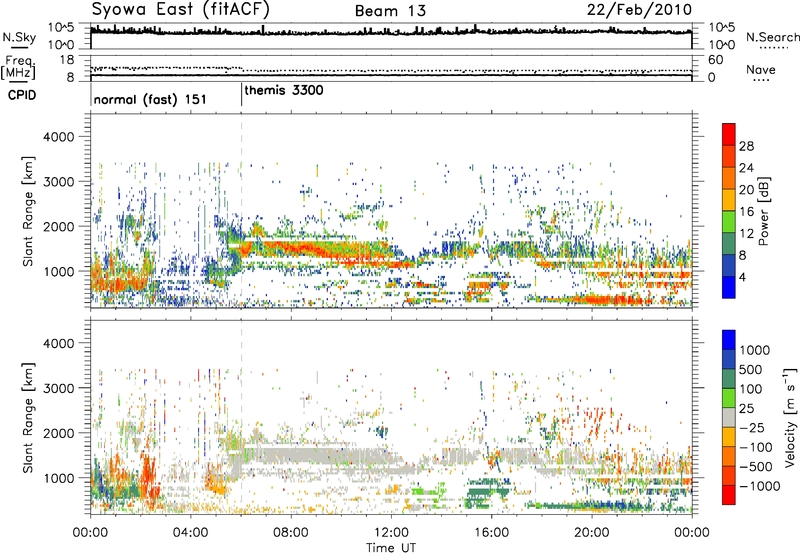Click the '16' Power colorbar tick
The image size is (800, 554).
746,212
